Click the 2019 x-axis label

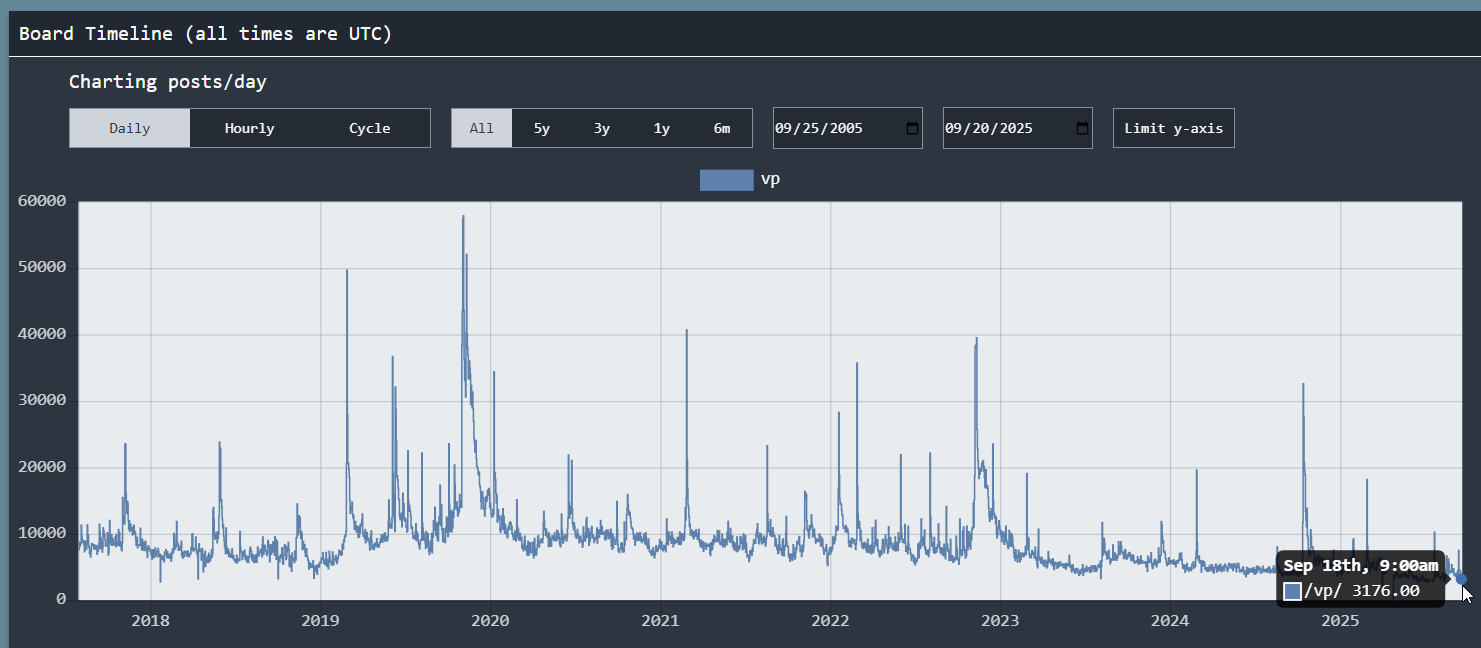(x=320, y=620)
